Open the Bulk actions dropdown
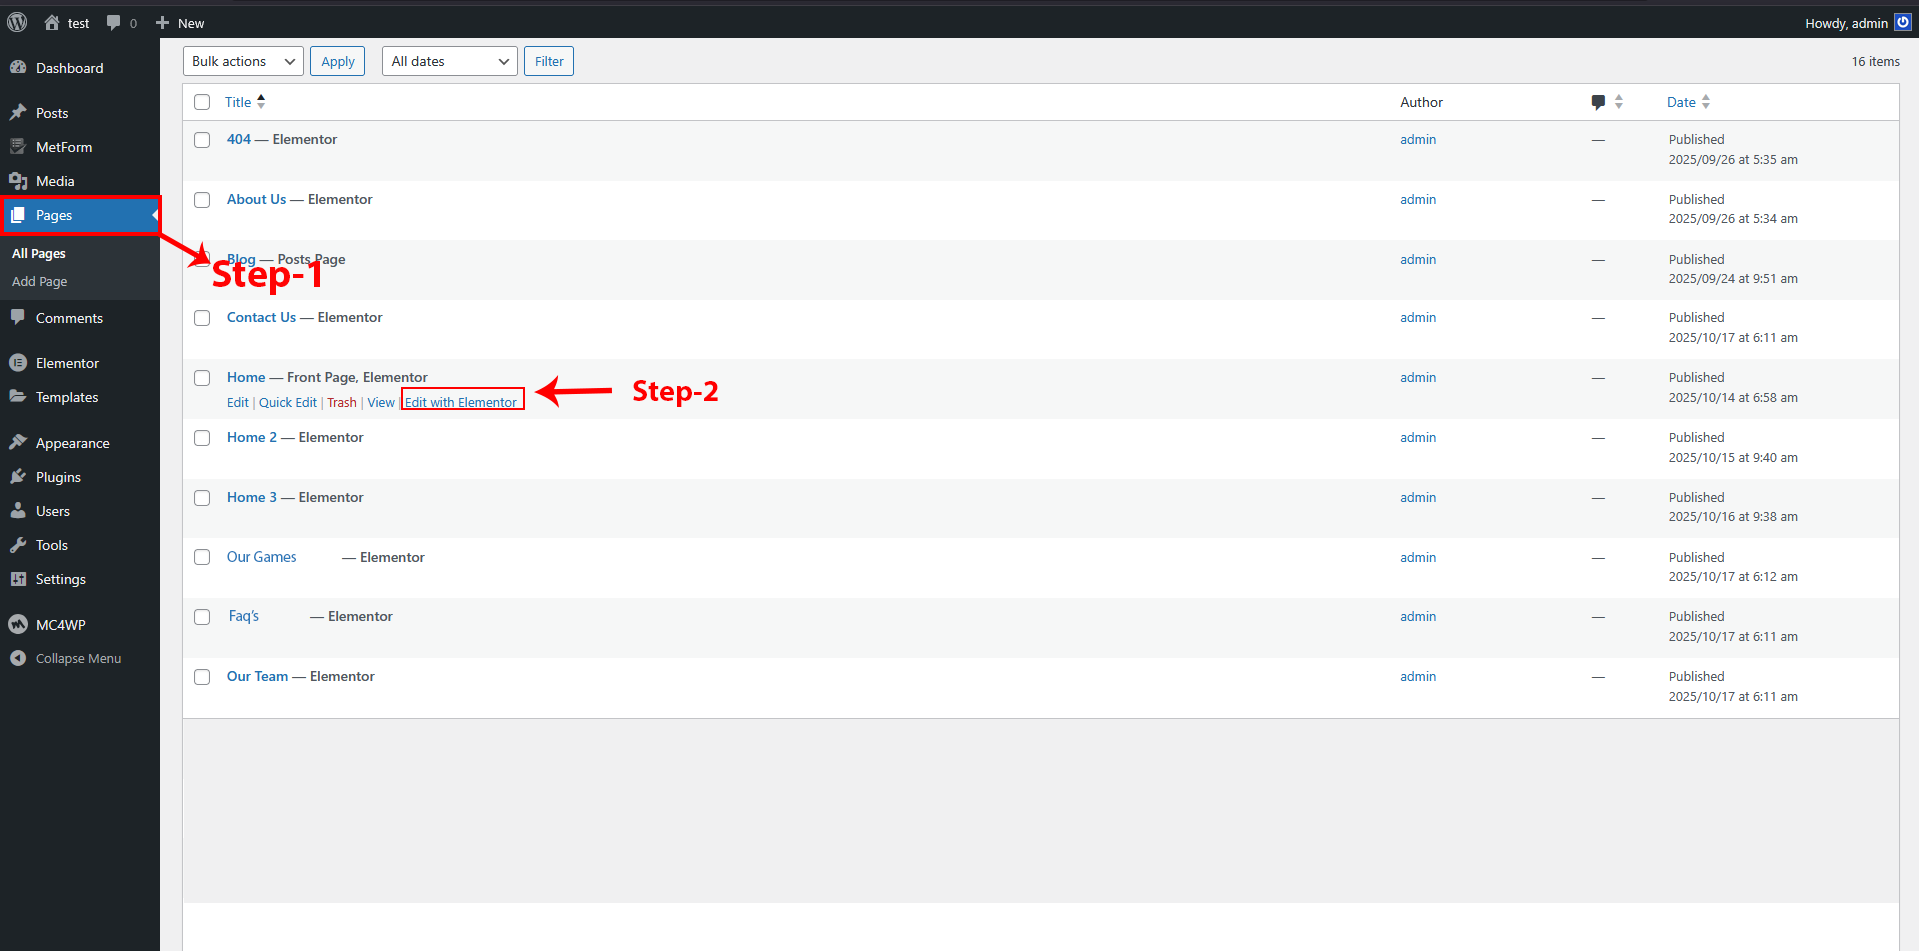 (x=243, y=61)
